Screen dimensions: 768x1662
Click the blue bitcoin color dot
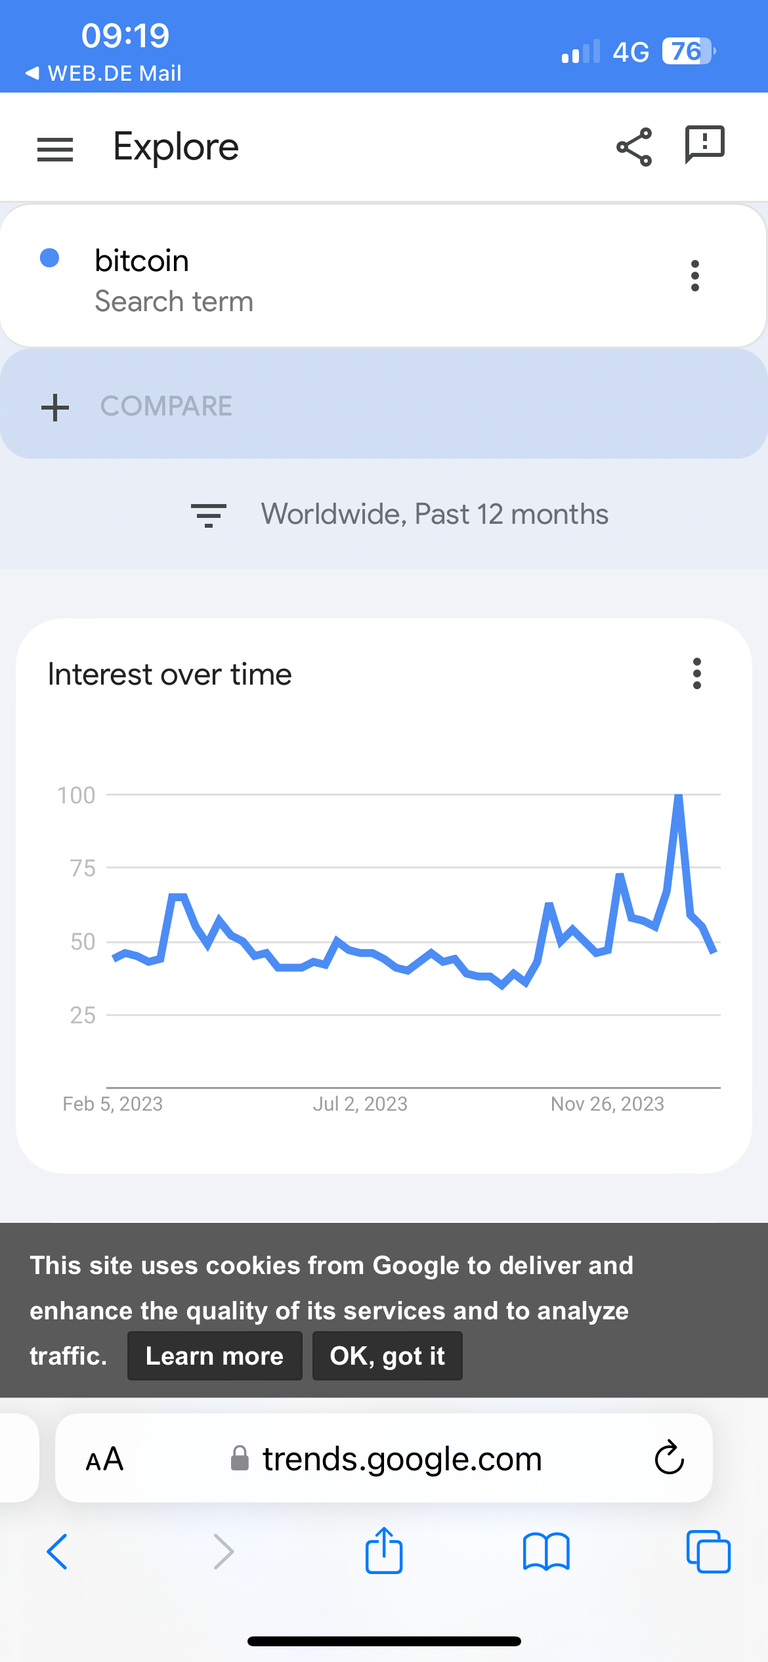click(49, 258)
